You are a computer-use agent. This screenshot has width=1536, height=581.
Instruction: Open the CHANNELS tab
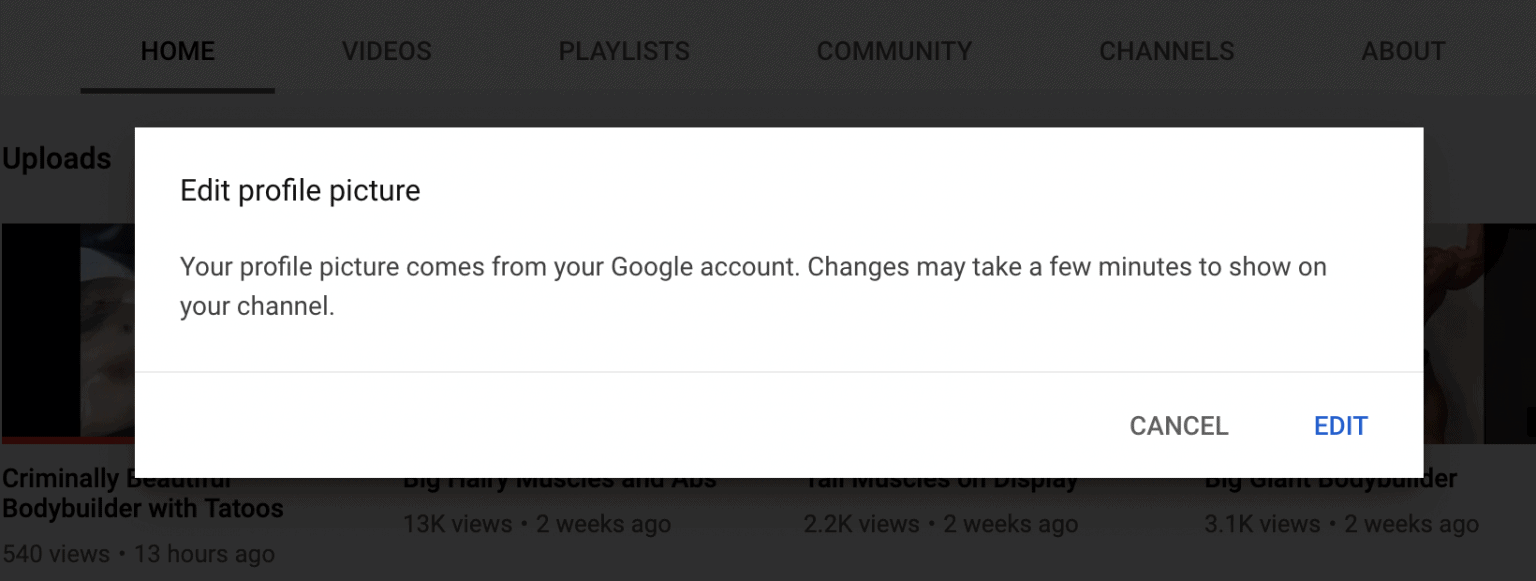coord(1166,51)
